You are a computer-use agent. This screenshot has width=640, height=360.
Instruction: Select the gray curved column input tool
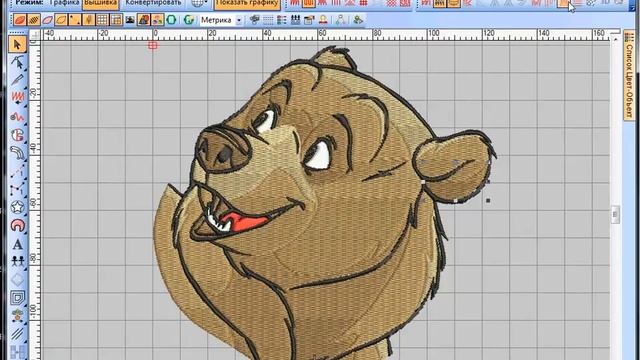(17, 153)
